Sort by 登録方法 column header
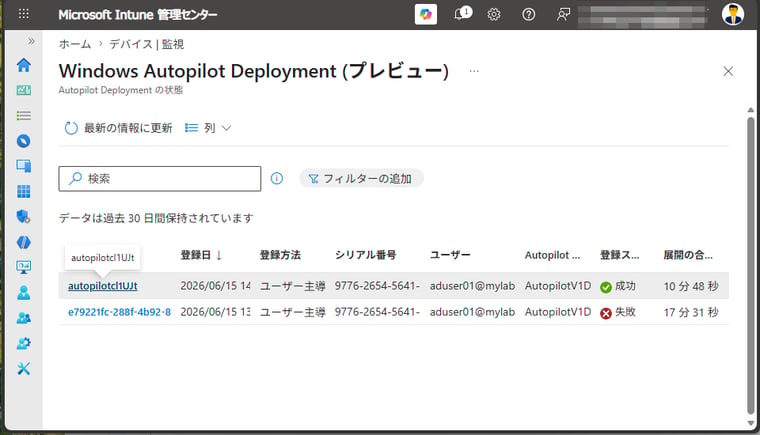The height and width of the screenshot is (435, 760). (280, 255)
